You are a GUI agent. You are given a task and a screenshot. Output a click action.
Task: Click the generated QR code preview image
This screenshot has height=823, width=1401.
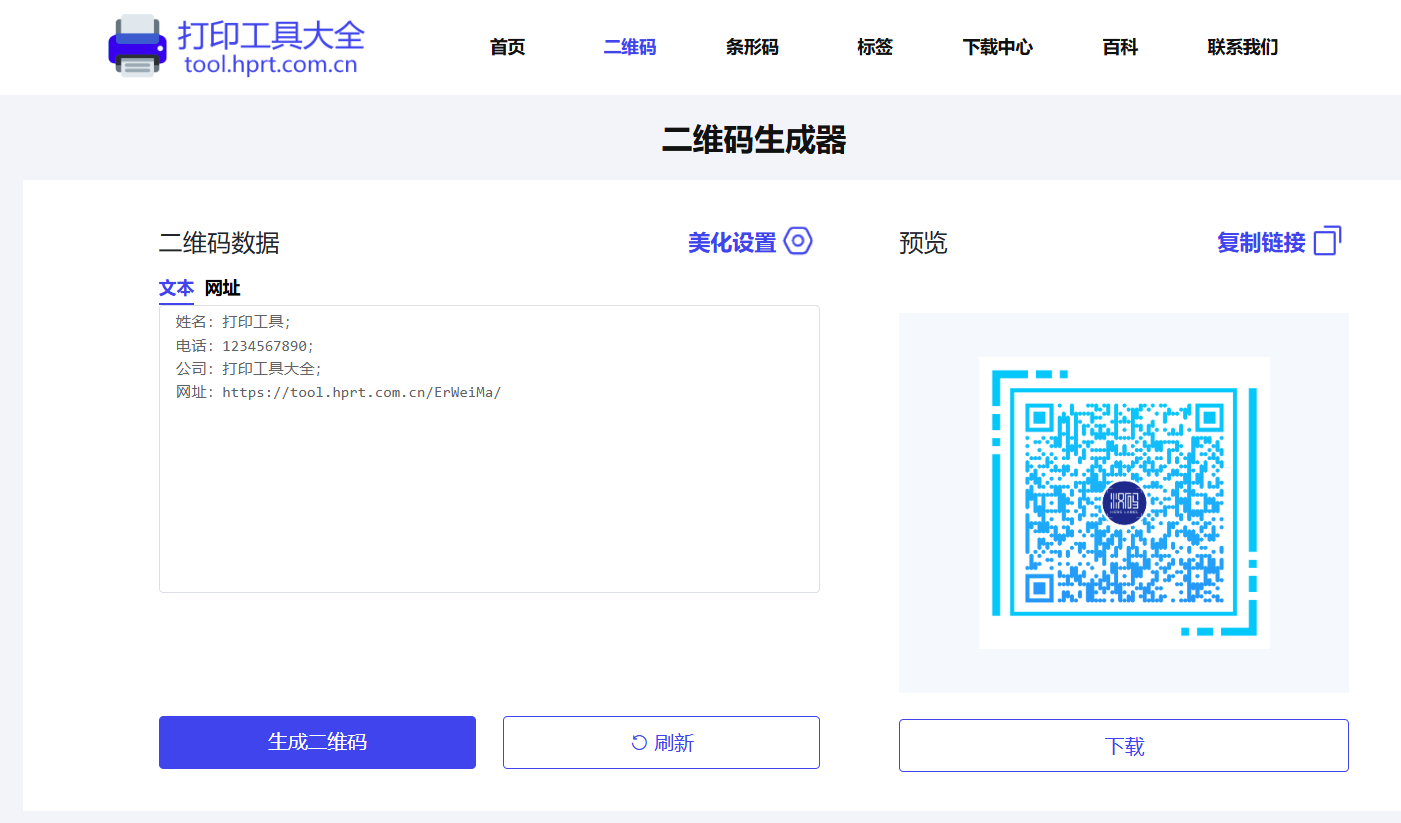click(x=1124, y=503)
